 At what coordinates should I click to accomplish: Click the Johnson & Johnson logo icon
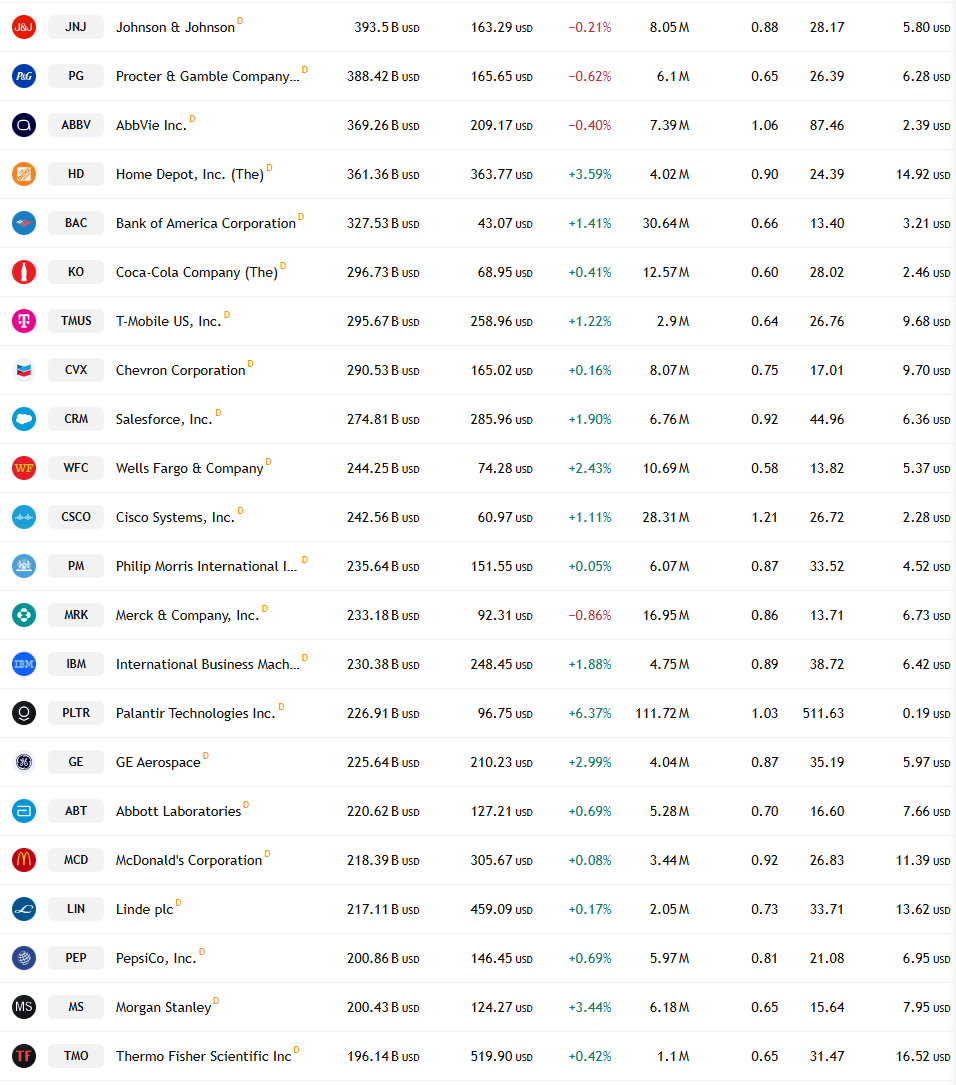pos(24,27)
